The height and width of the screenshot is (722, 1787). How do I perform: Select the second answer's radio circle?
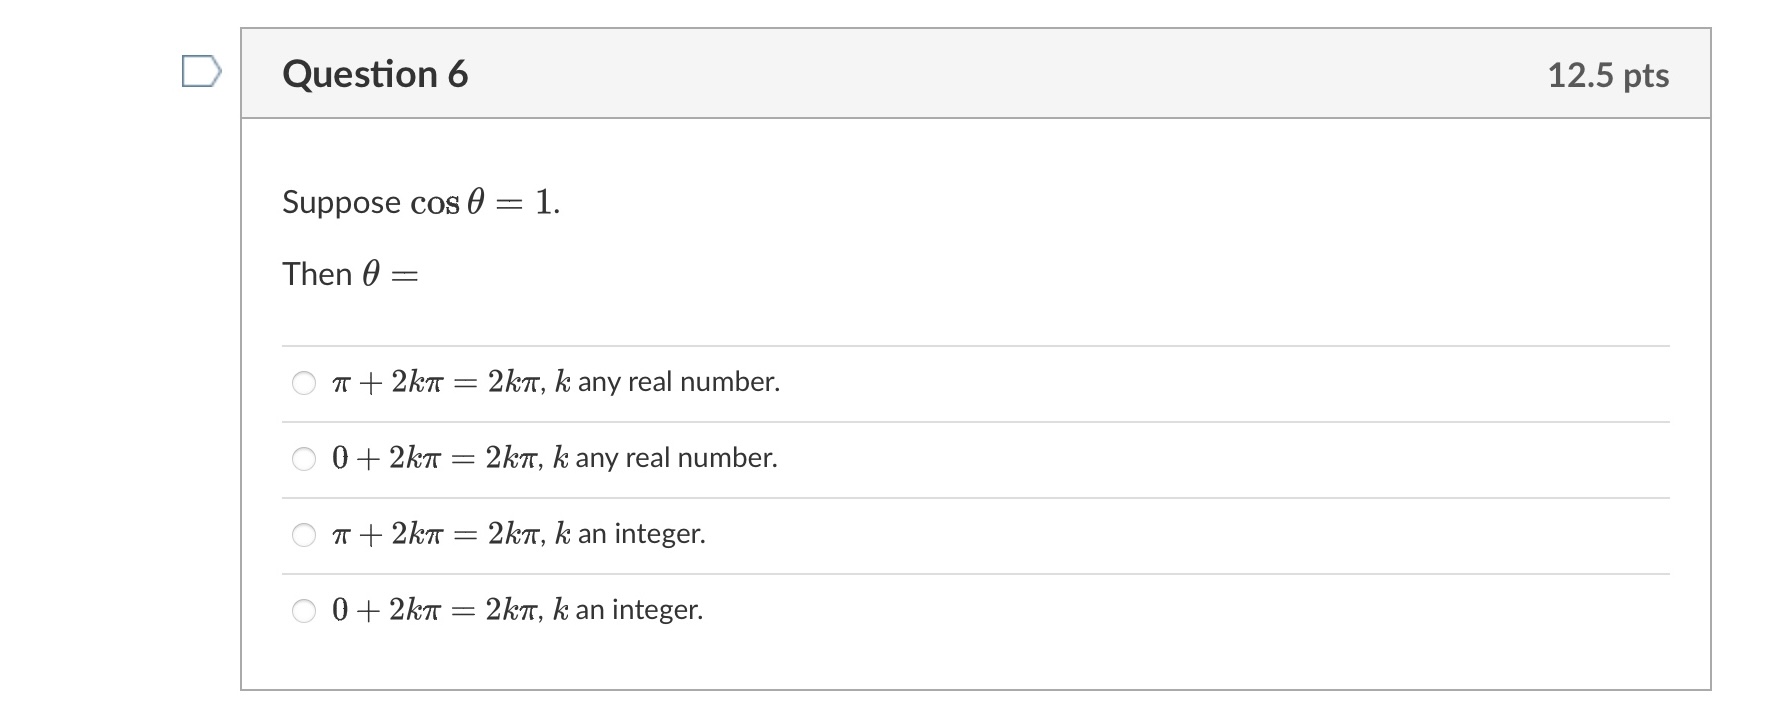(x=303, y=459)
